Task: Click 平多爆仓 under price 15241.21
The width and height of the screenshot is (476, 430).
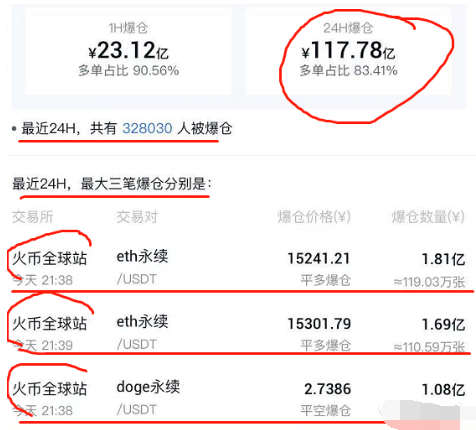Action: tap(326, 280)
